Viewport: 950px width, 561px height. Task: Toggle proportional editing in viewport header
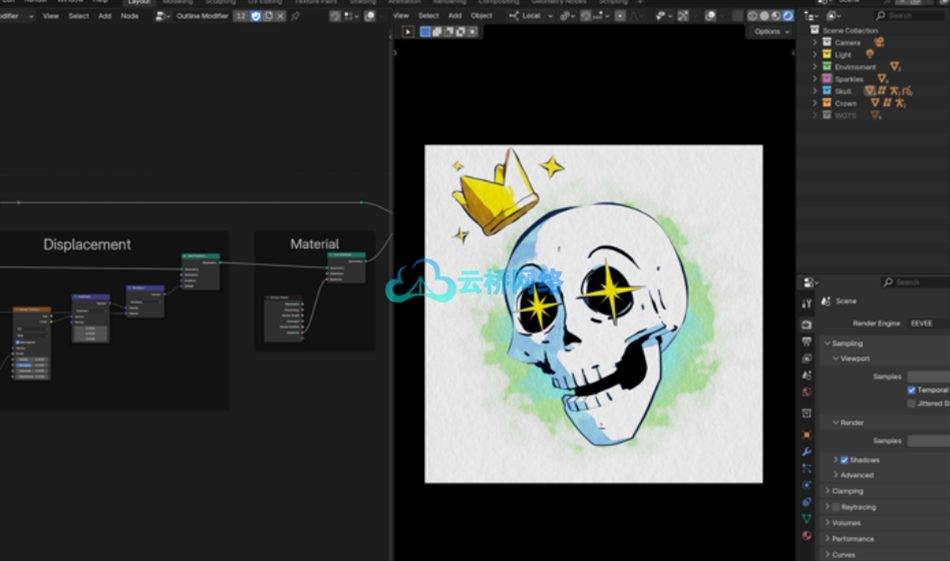620,16
